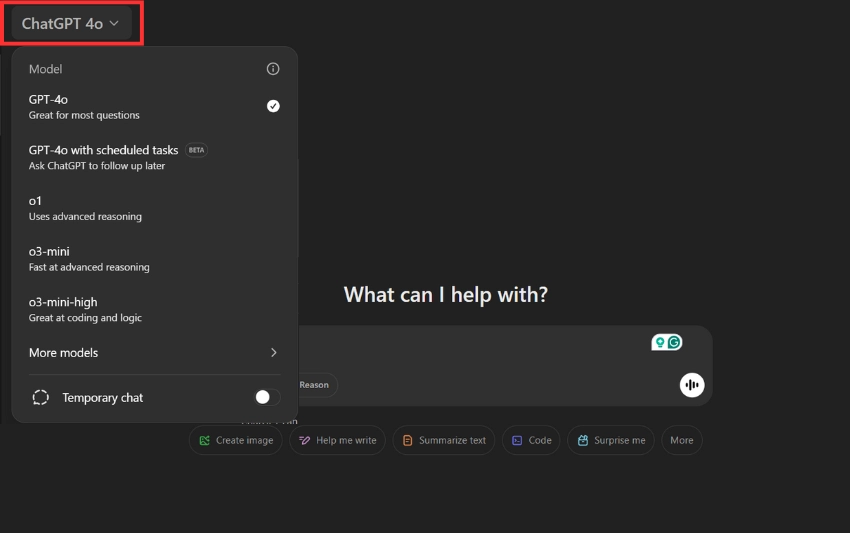The height and width of the screenshot is (533, 850).
Task: Toggle the Temporary chat switch
Action: click(x=267, y=397)
